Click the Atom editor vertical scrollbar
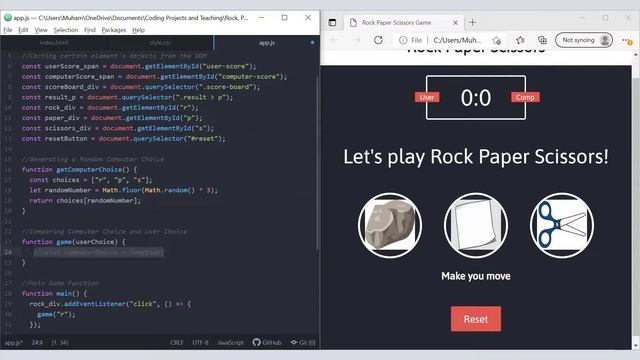The image size is (640, 360). click(x=317, y=163)
